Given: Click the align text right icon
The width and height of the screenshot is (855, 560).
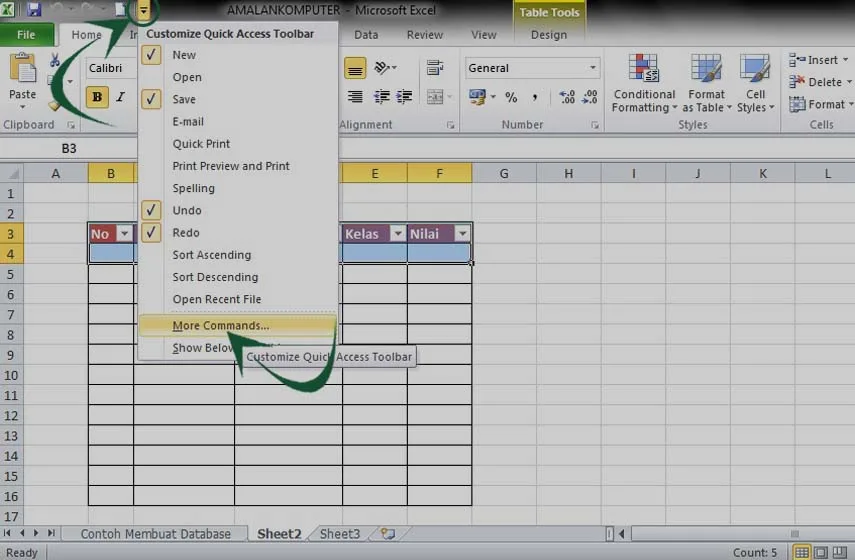Looking at the screenshot, I should 355,97.
